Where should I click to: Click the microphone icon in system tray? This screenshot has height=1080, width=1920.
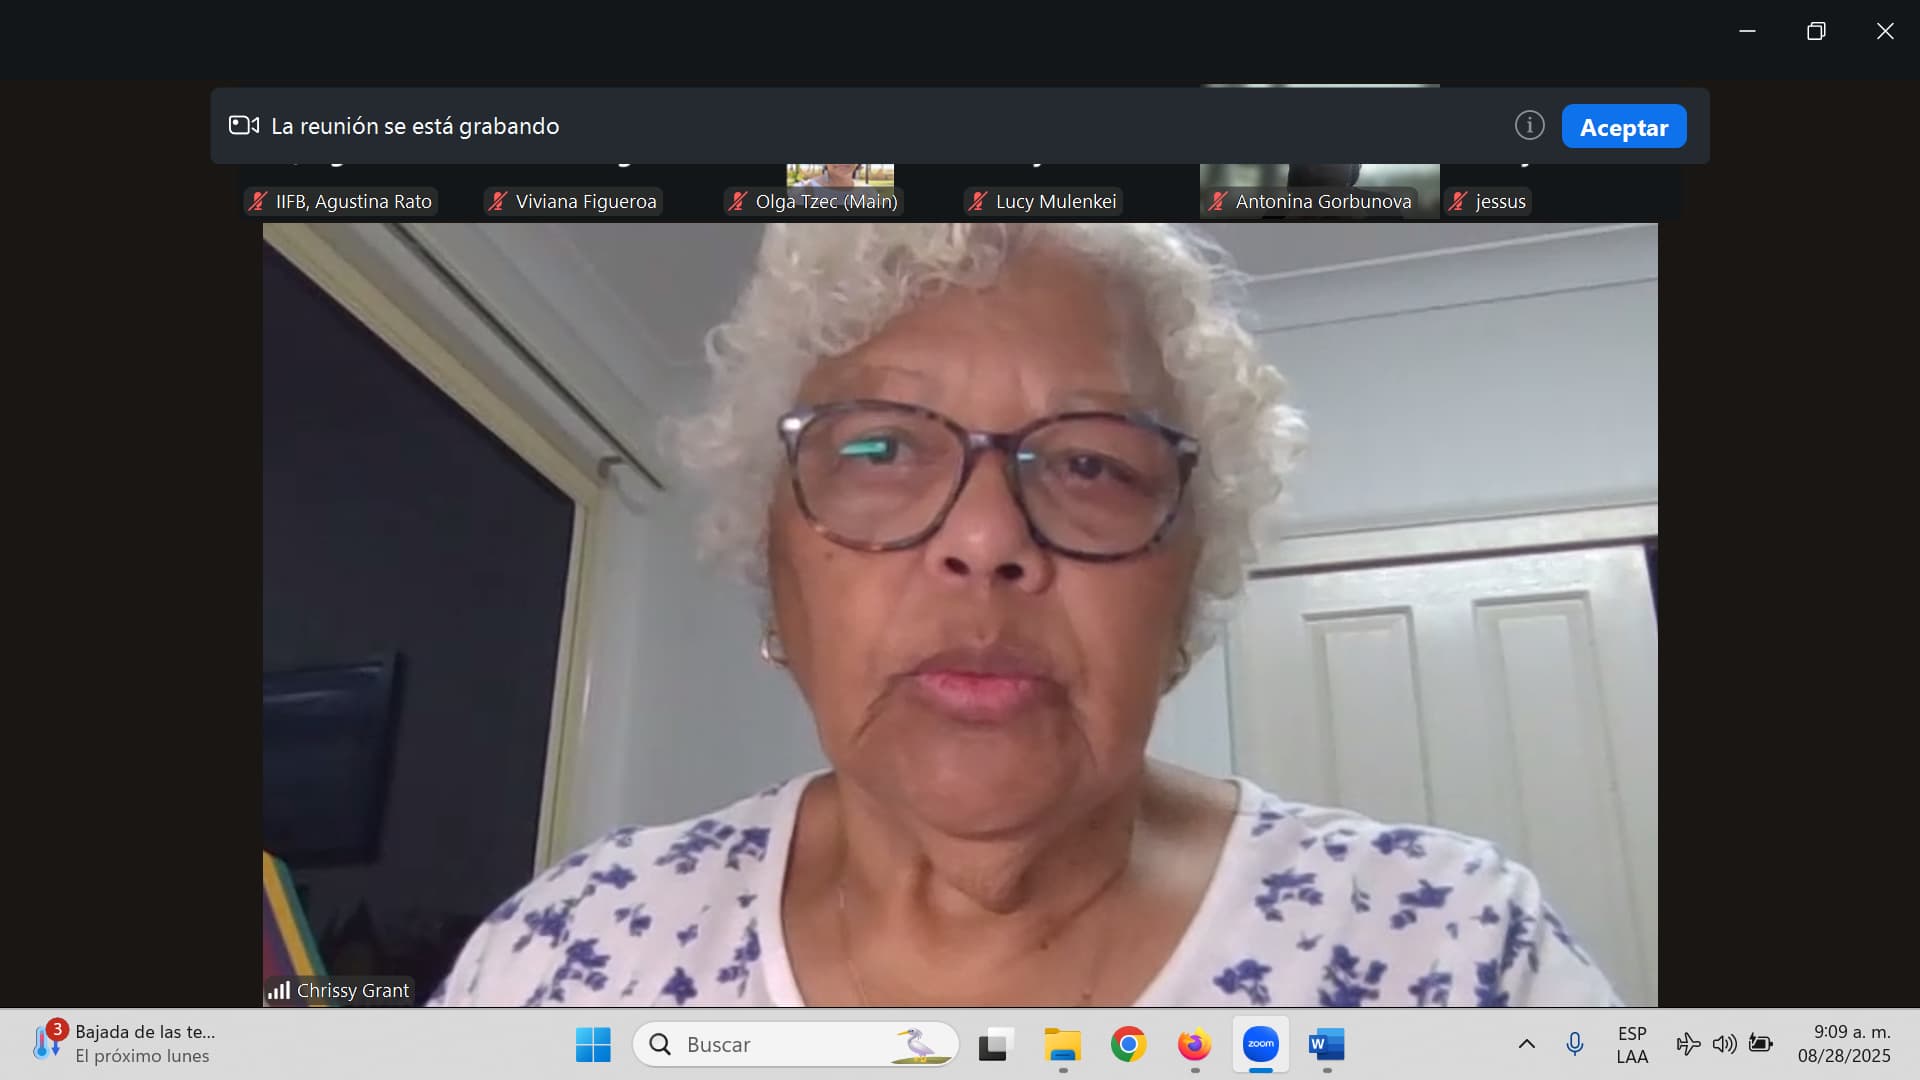[1574, 1044]
